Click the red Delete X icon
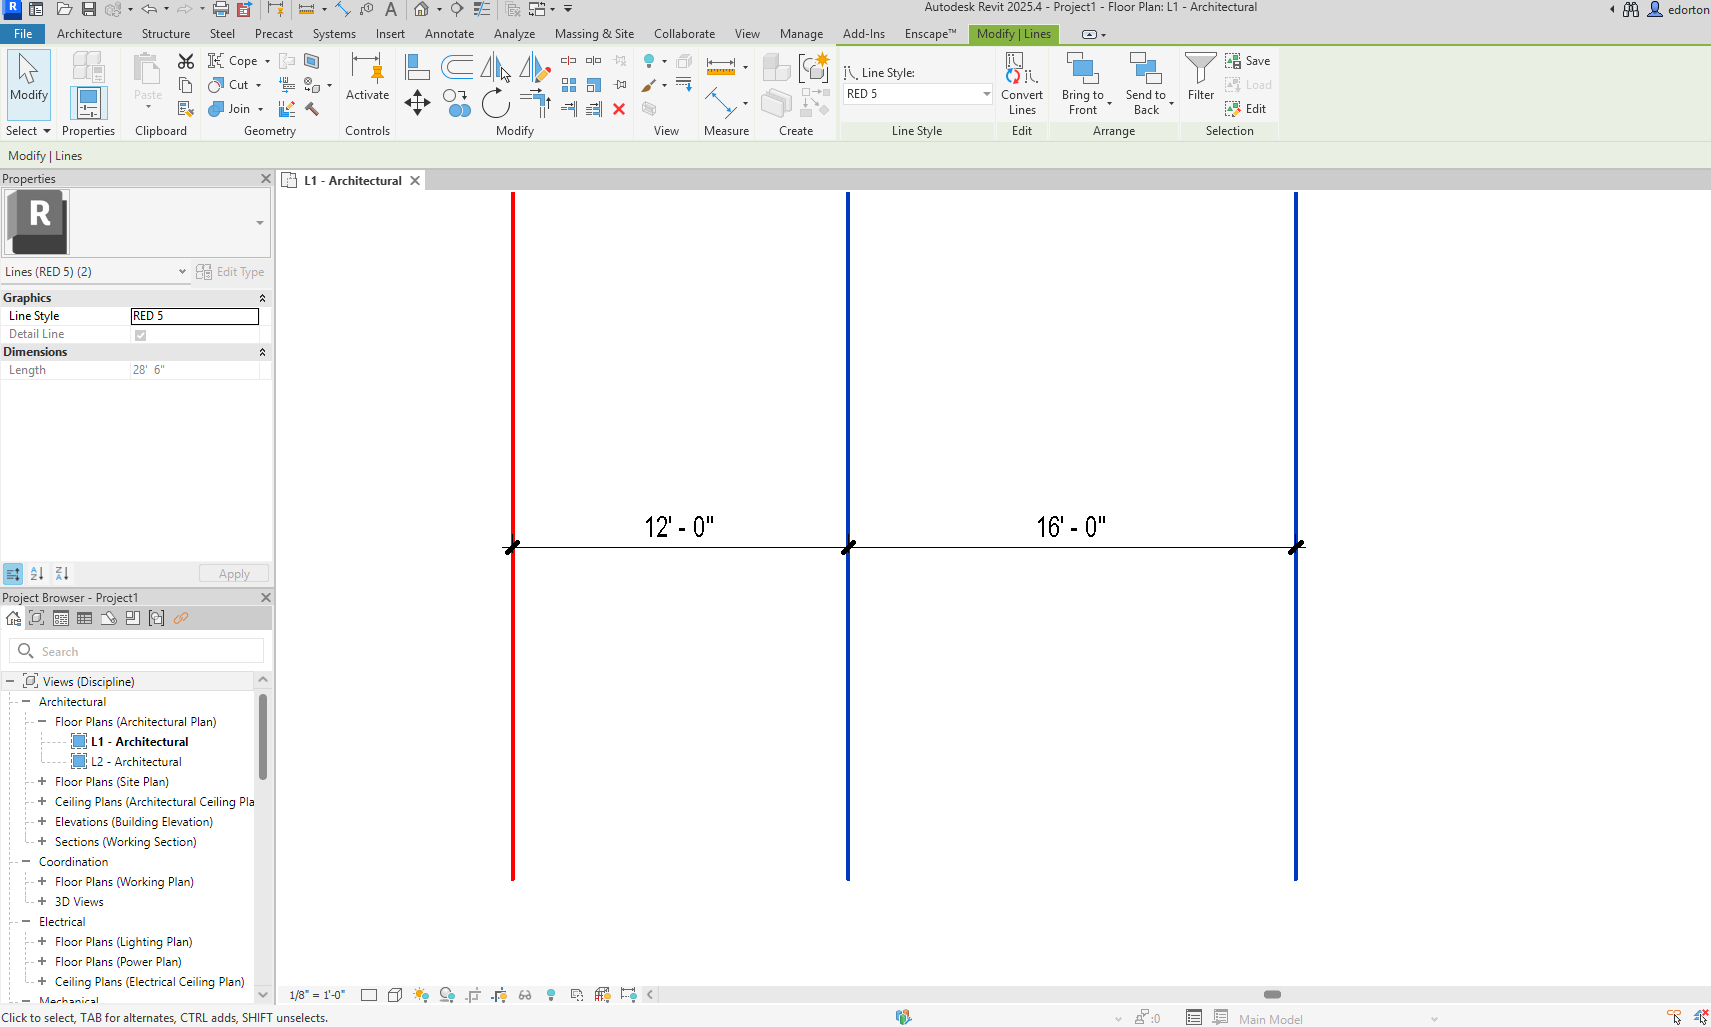Screen dimensions: 1711x1027 point(619,109)
